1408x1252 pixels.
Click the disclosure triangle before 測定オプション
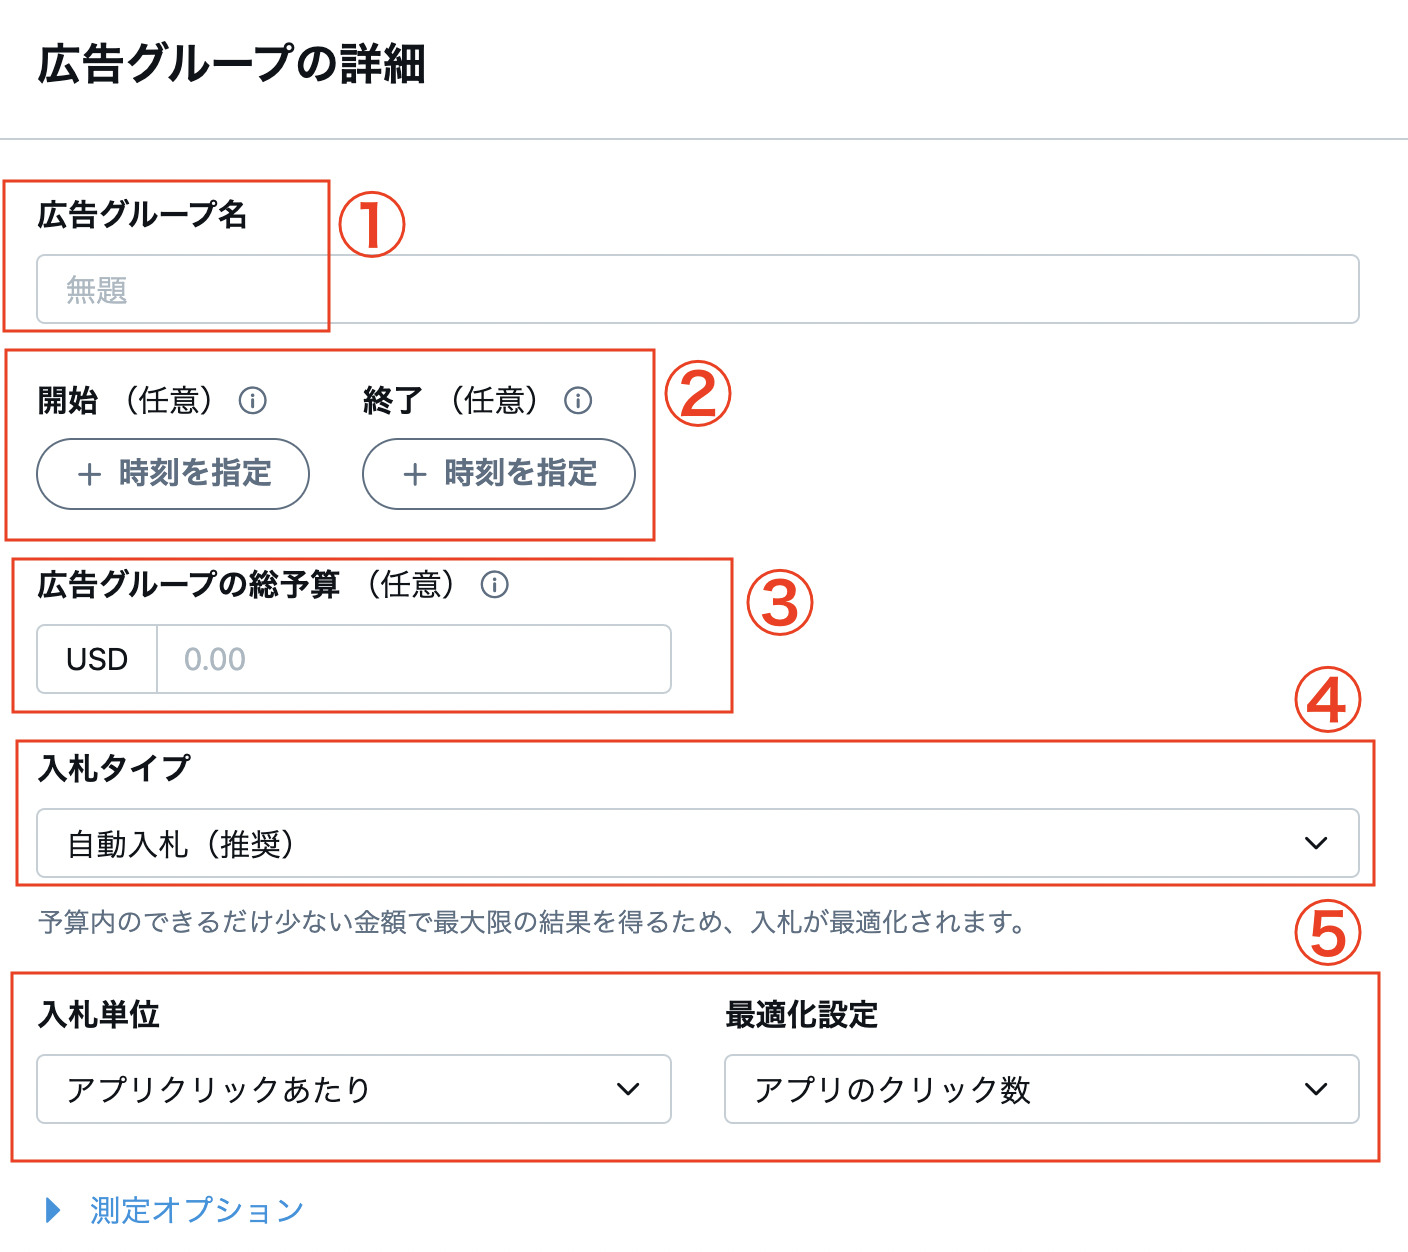coord(52,1210)
